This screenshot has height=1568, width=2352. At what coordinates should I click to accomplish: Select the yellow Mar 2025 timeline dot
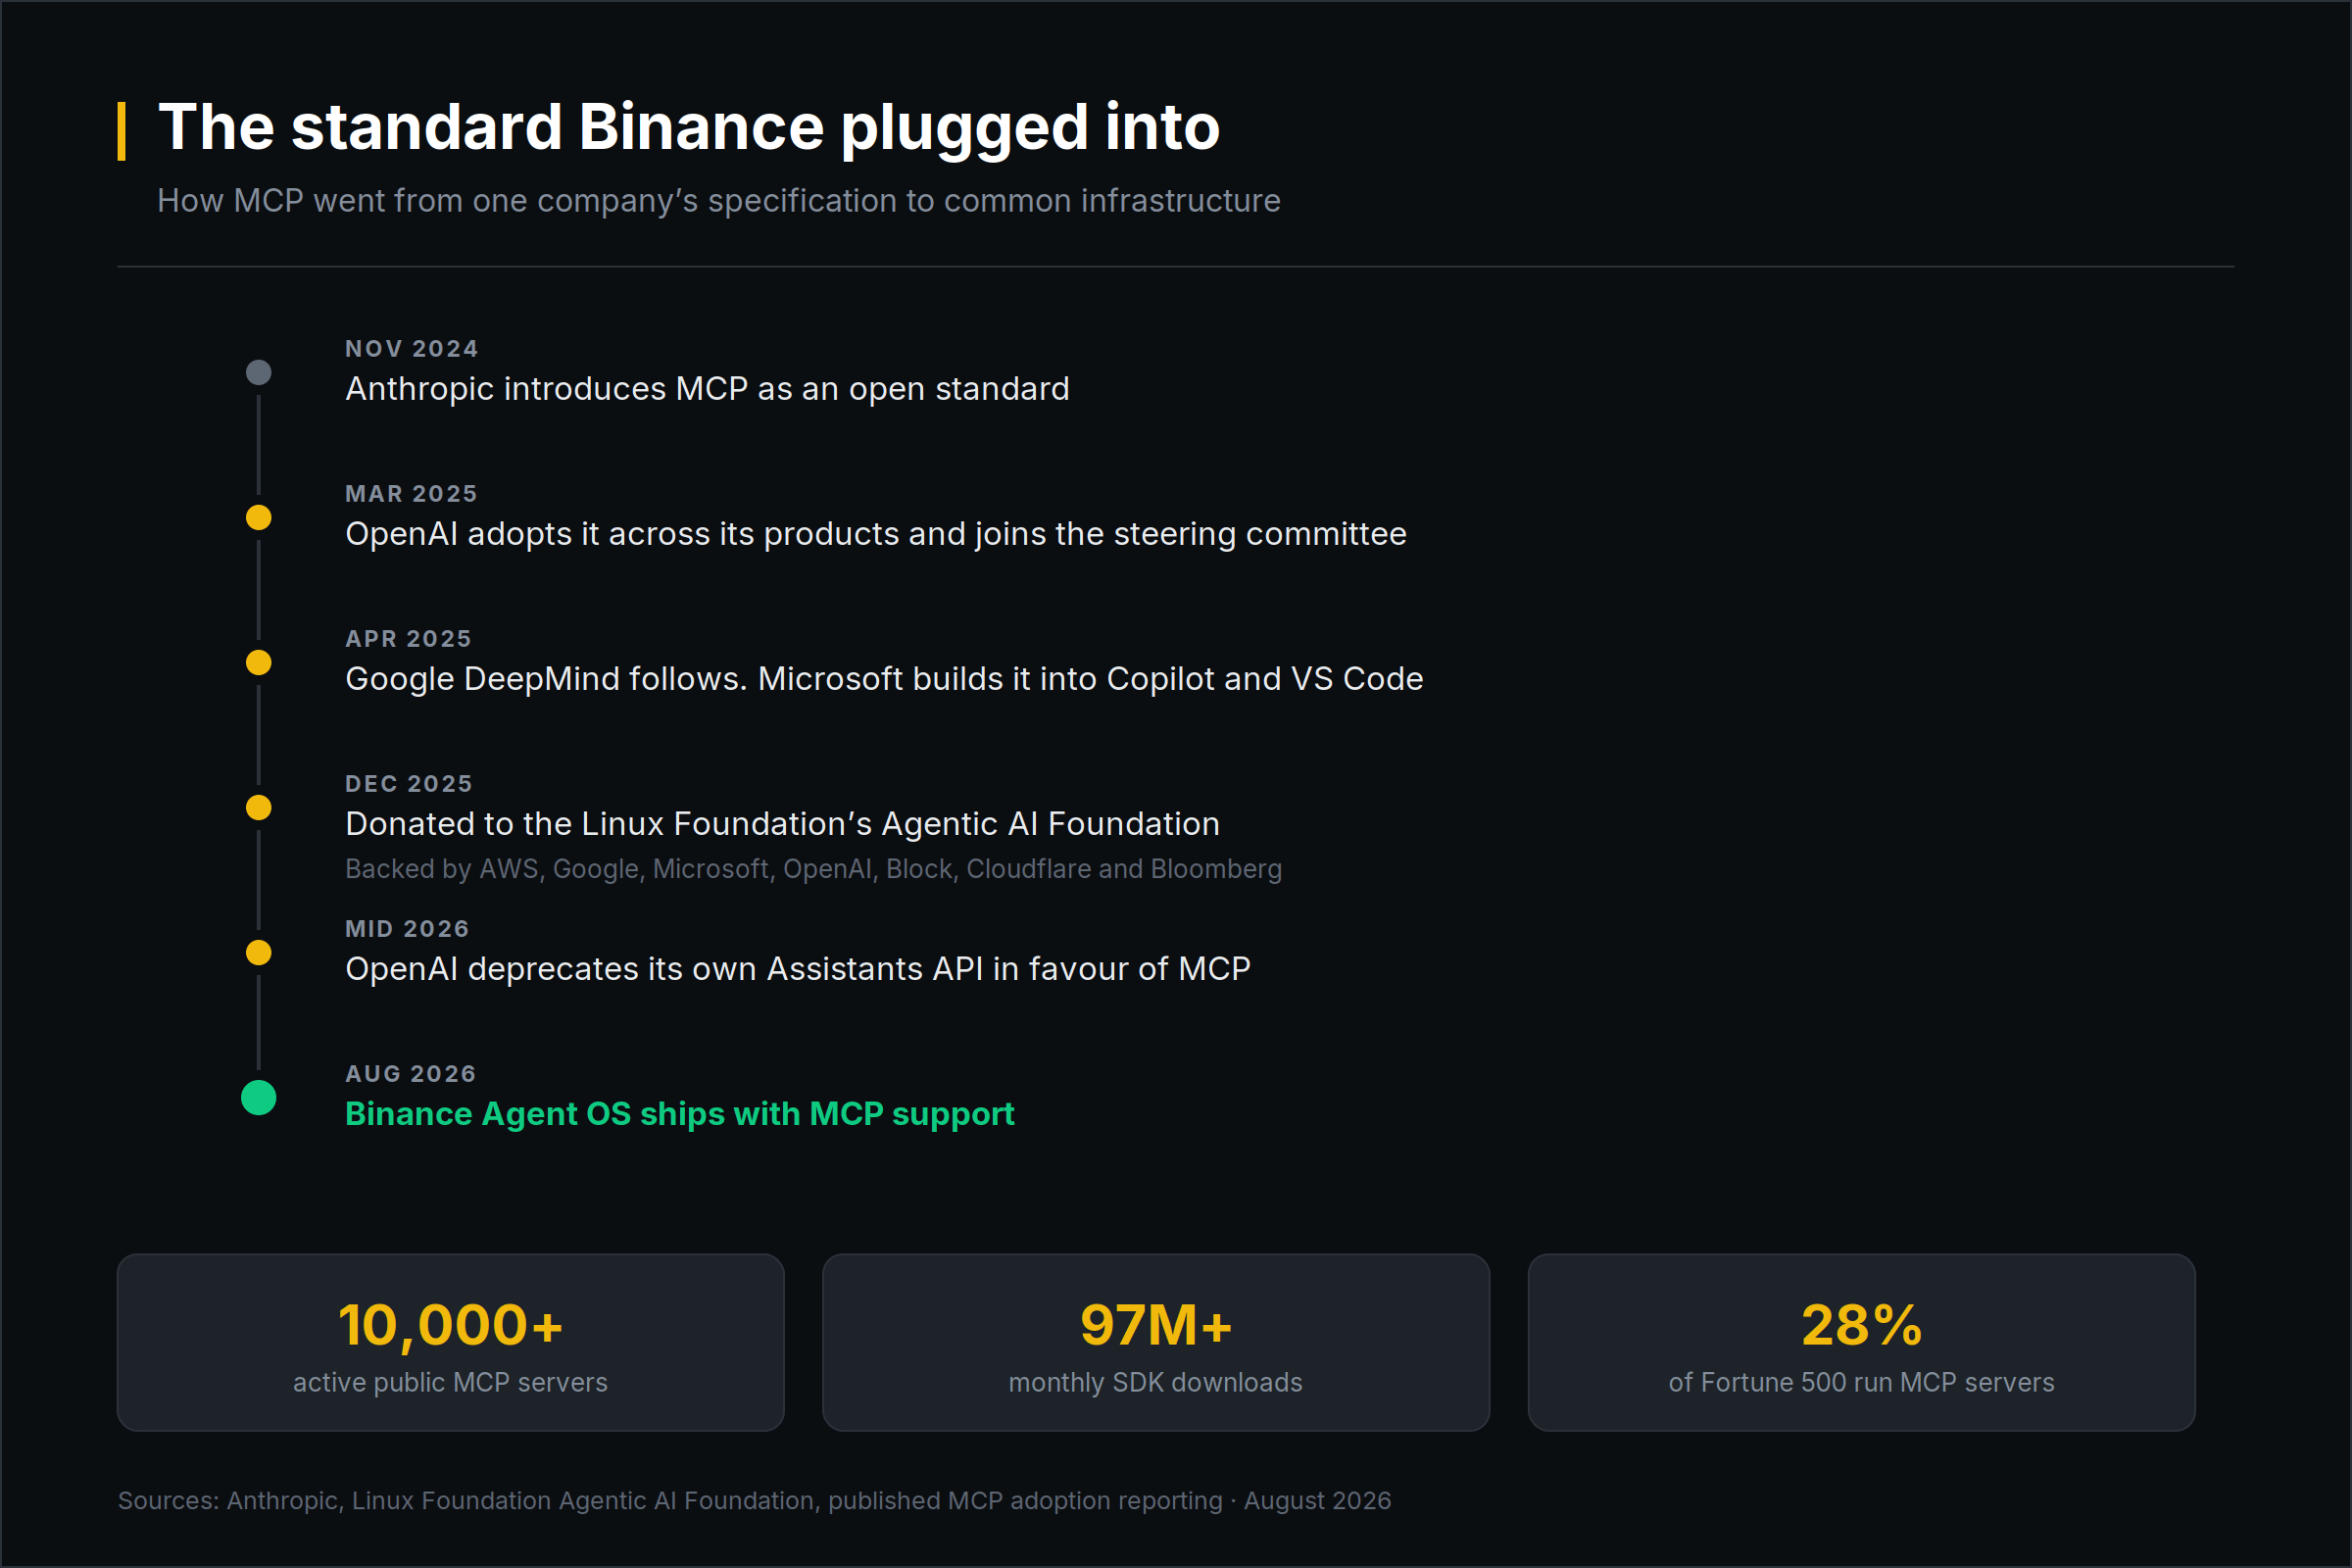point(259,518)
